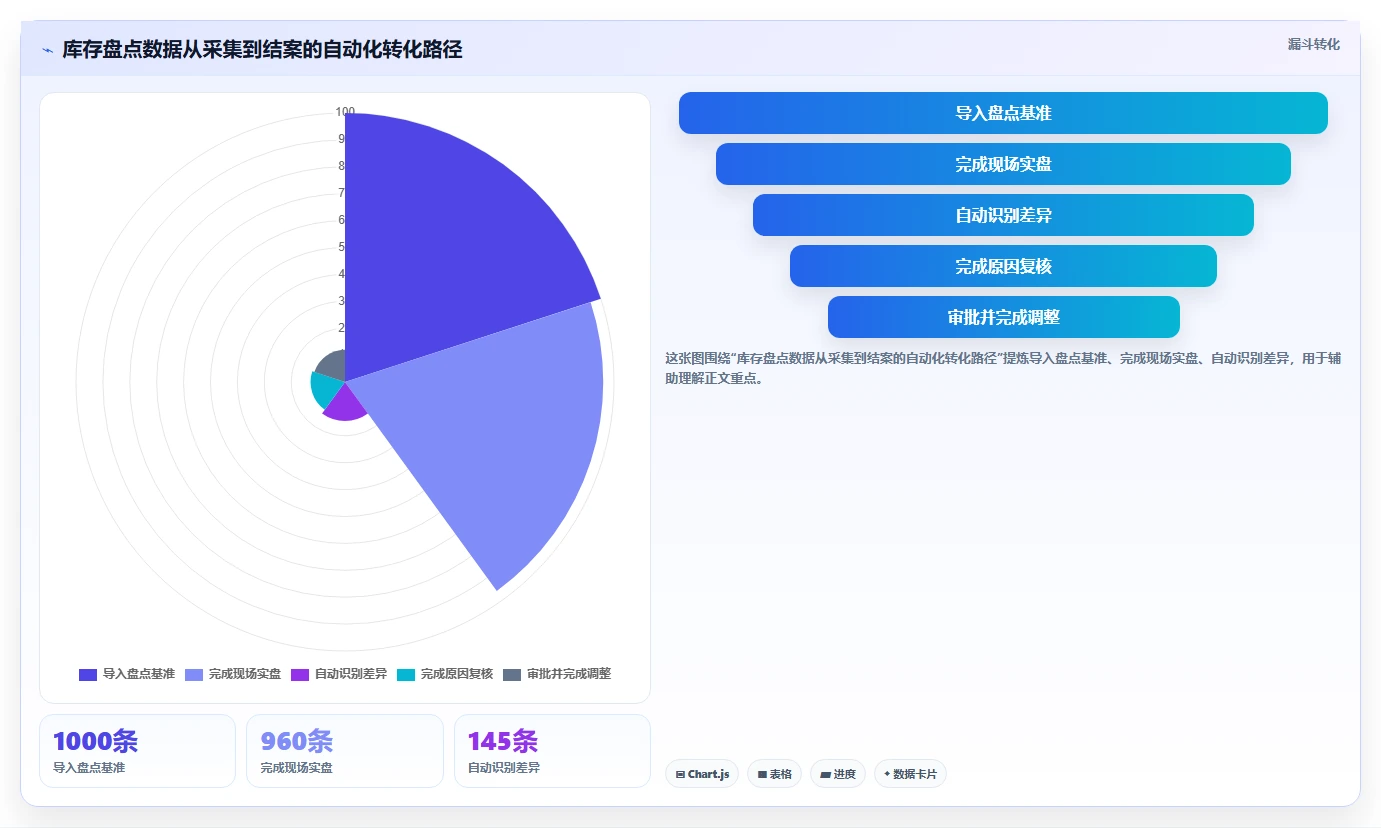
Task: Click the 进度 tag chip
Action: [x=838, y=774]
